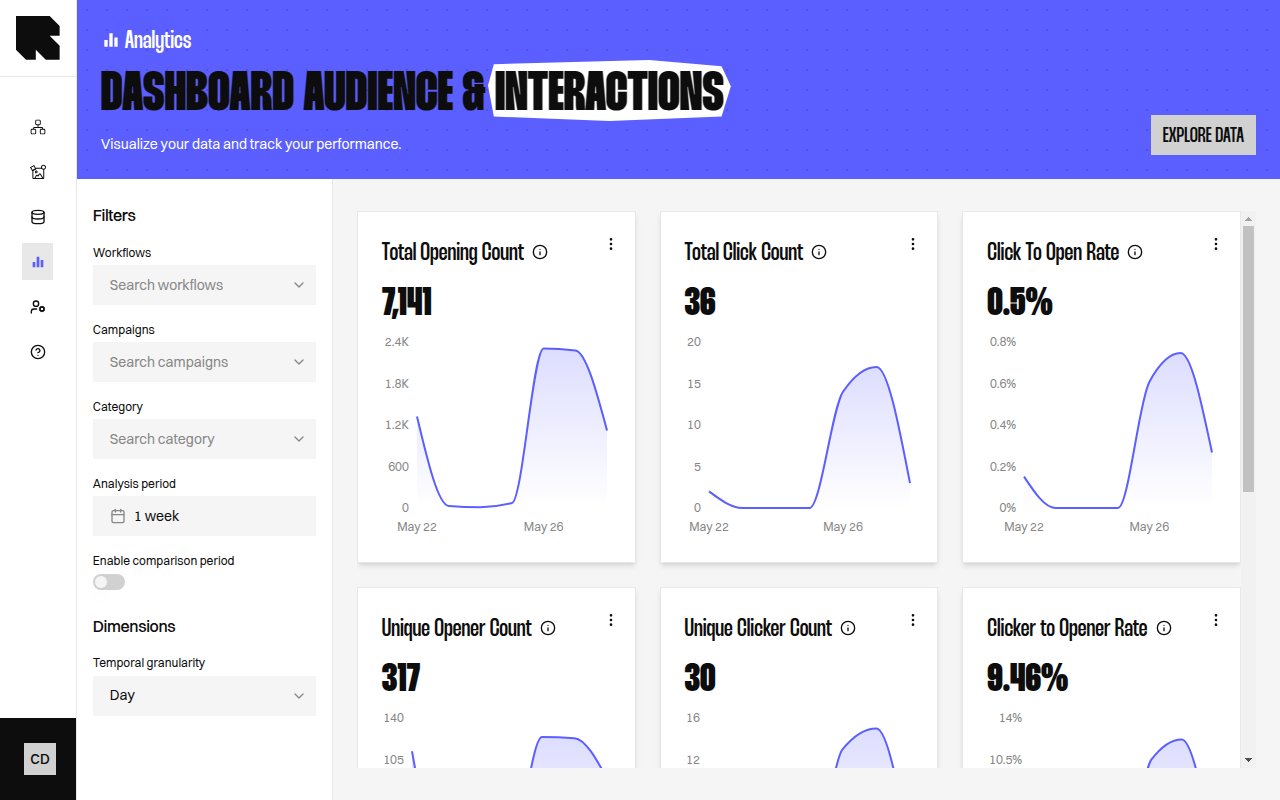The height and width of the screenshot is (800, 1280).
Task: Click the 36 total click value
Action: pyautogui.click(x=700, y=302)
